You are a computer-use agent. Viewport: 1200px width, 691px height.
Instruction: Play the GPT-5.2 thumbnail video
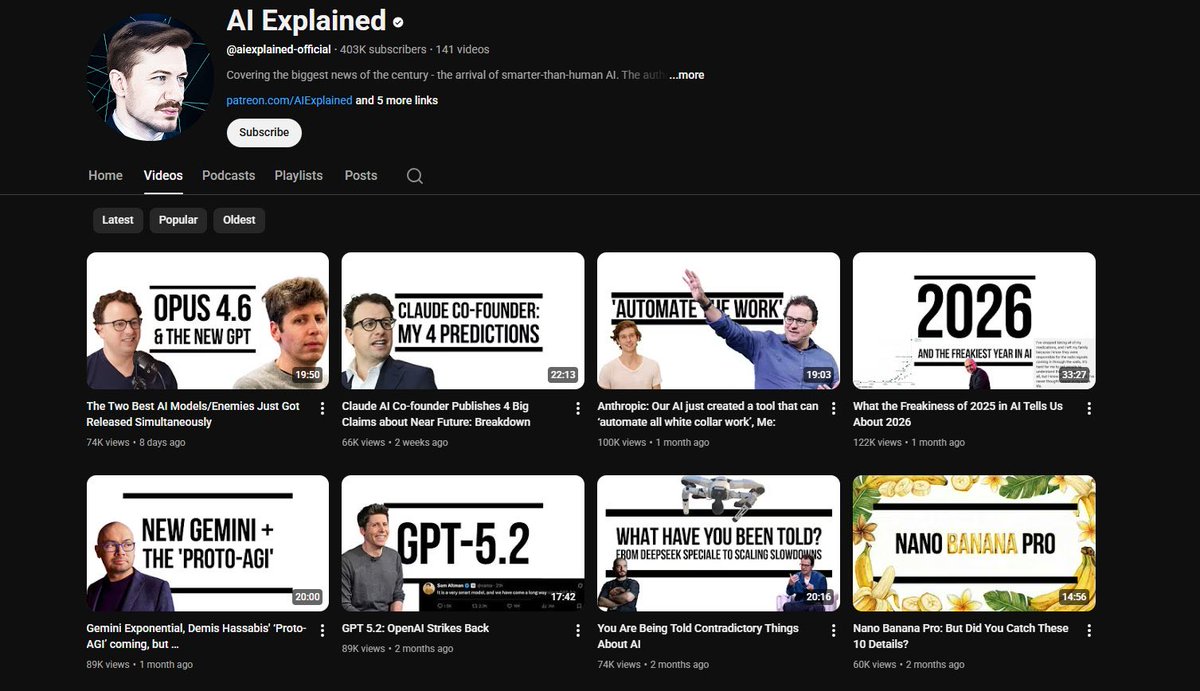click(463, 543)
